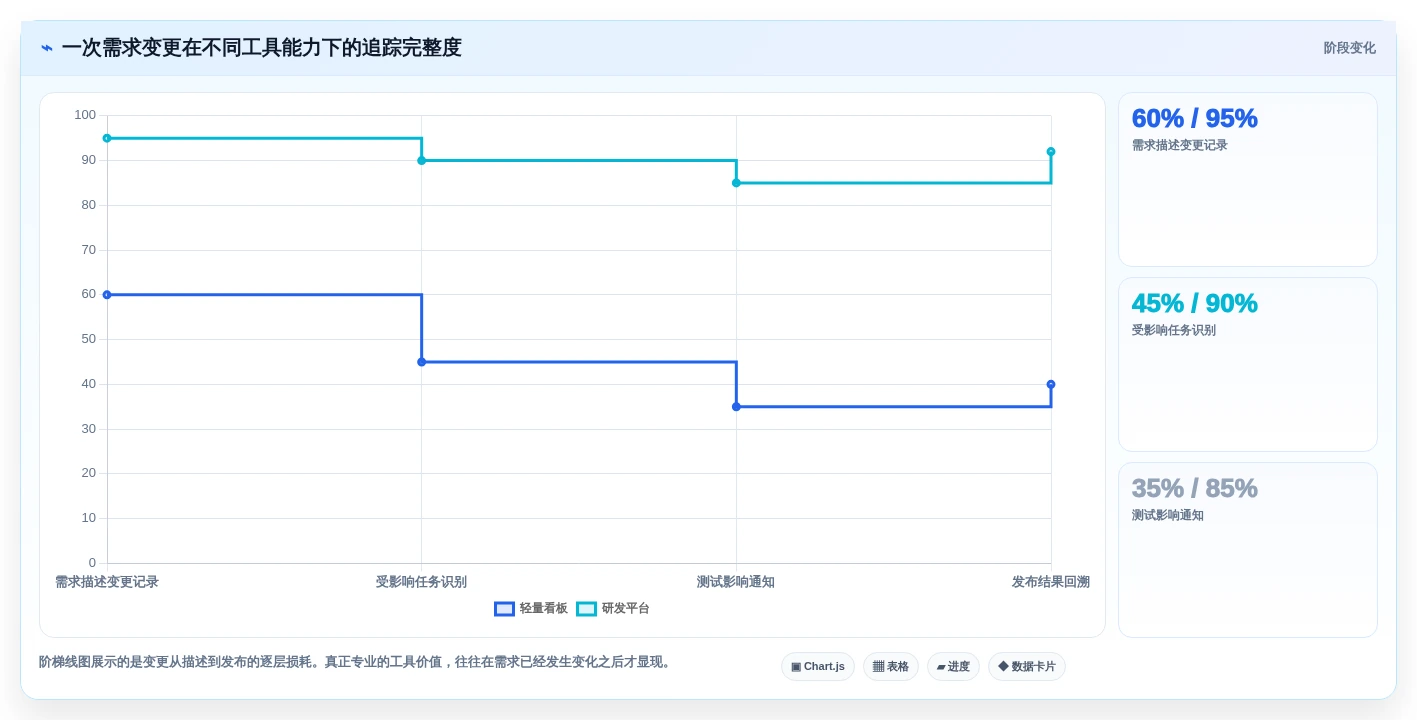
Task: Toggle the 轻量看板 legend series
Action: click(531, 608)
